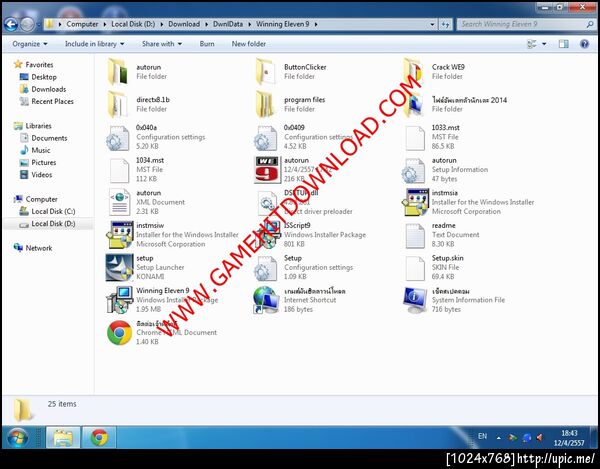Go back with the Back arrow
Image resolution: width=600 pixels, height=469 pixels.
pos(11,24)
